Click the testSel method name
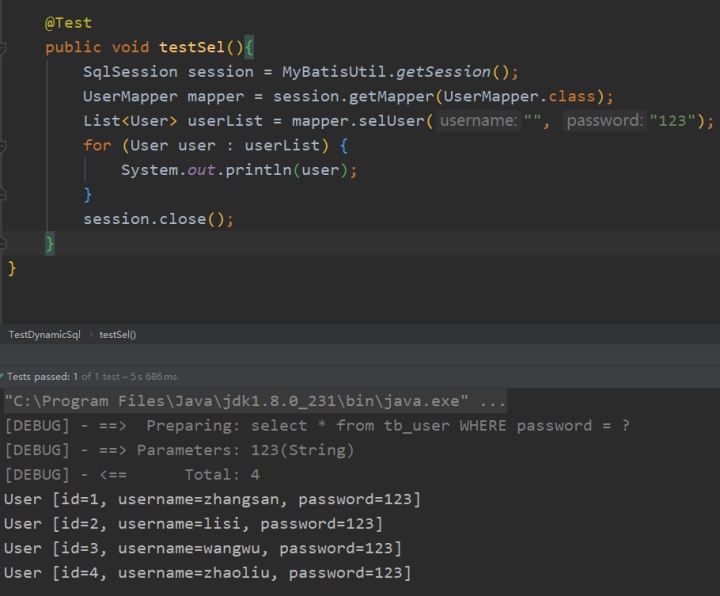Viewport: 720px width, 596px height. pos(191,47)
